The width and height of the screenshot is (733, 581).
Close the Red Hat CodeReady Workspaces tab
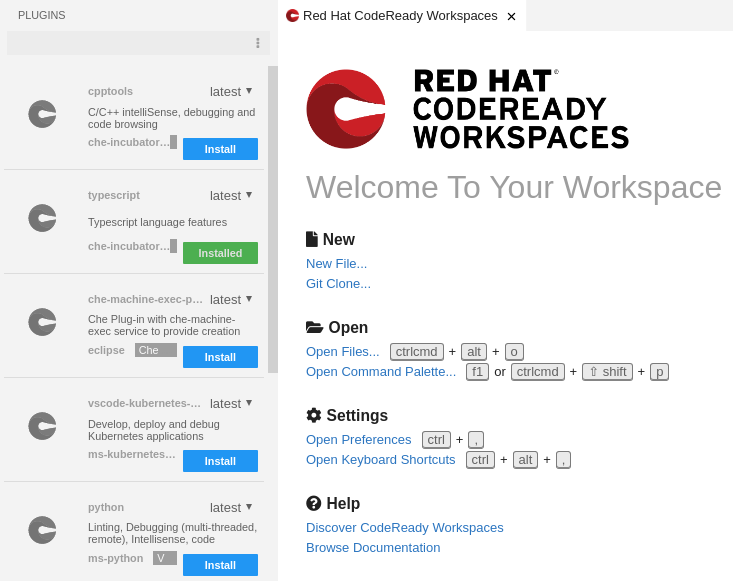pos(511,16)
